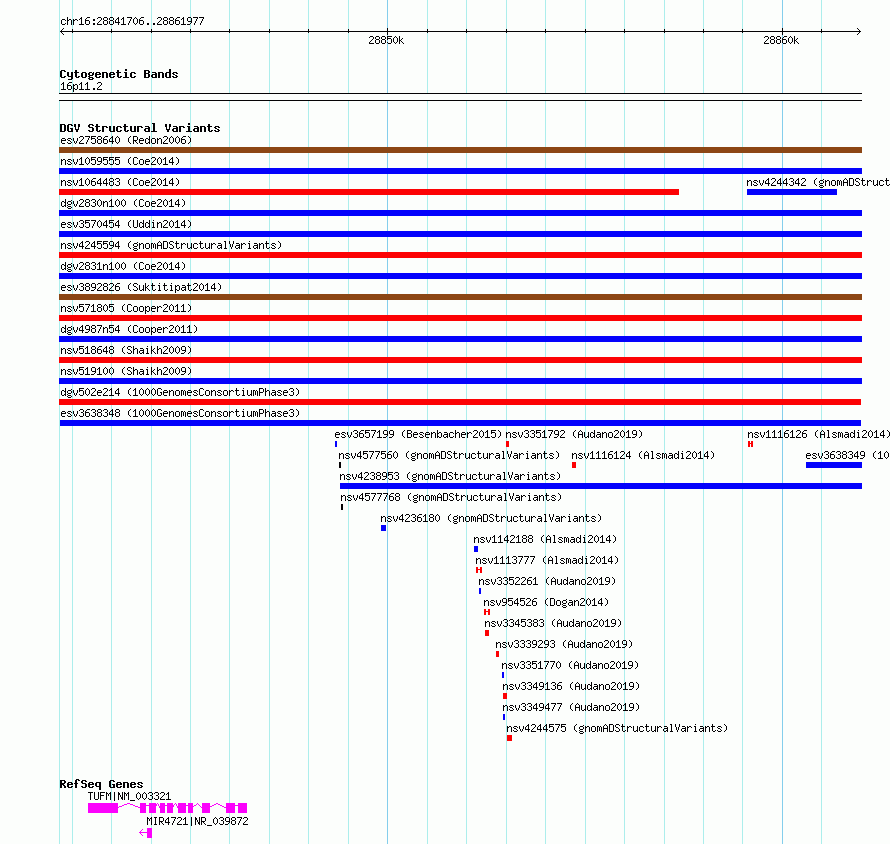Select the MIR4721|NR_039872 label
890x844 pixels.
tap(198, 821)
